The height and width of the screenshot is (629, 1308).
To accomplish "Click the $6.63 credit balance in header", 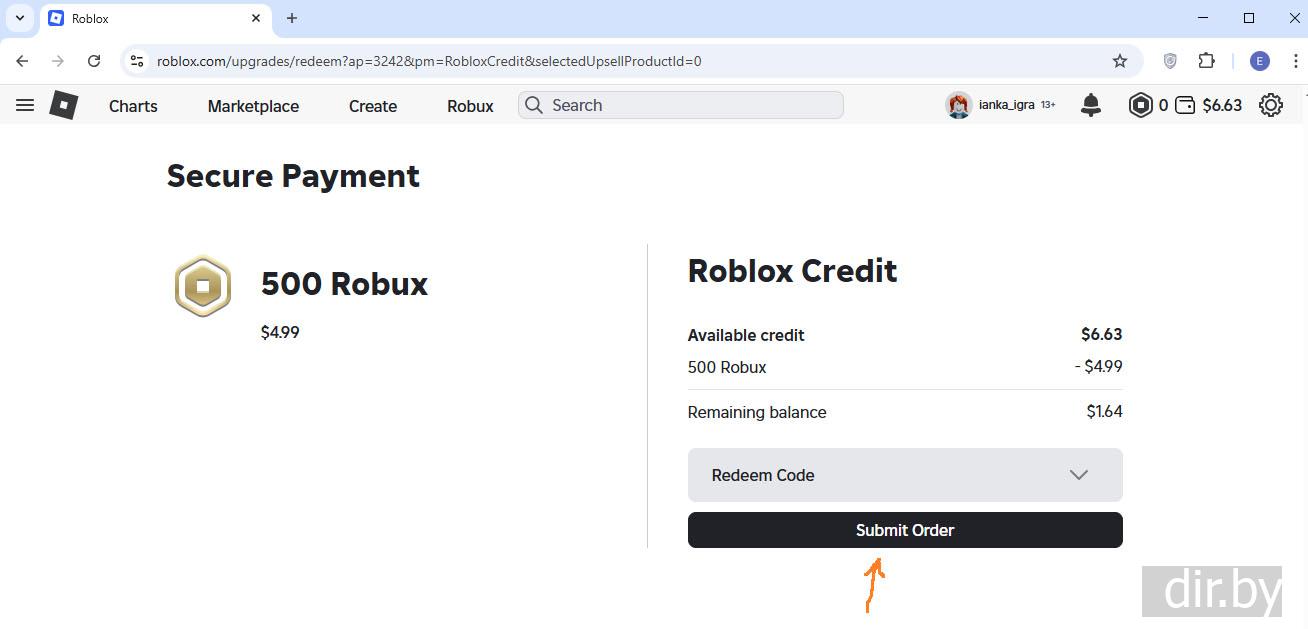I will coord(1222,105).
